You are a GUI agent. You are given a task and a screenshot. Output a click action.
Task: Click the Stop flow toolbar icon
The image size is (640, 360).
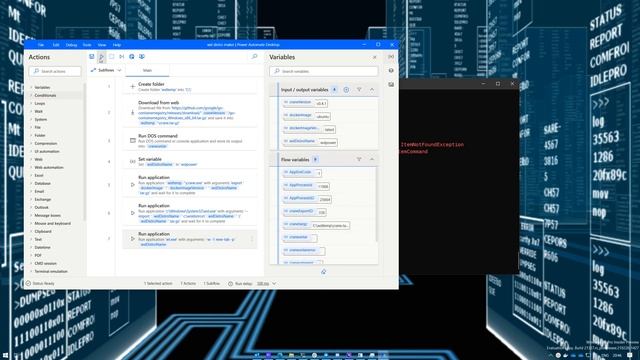111,57
